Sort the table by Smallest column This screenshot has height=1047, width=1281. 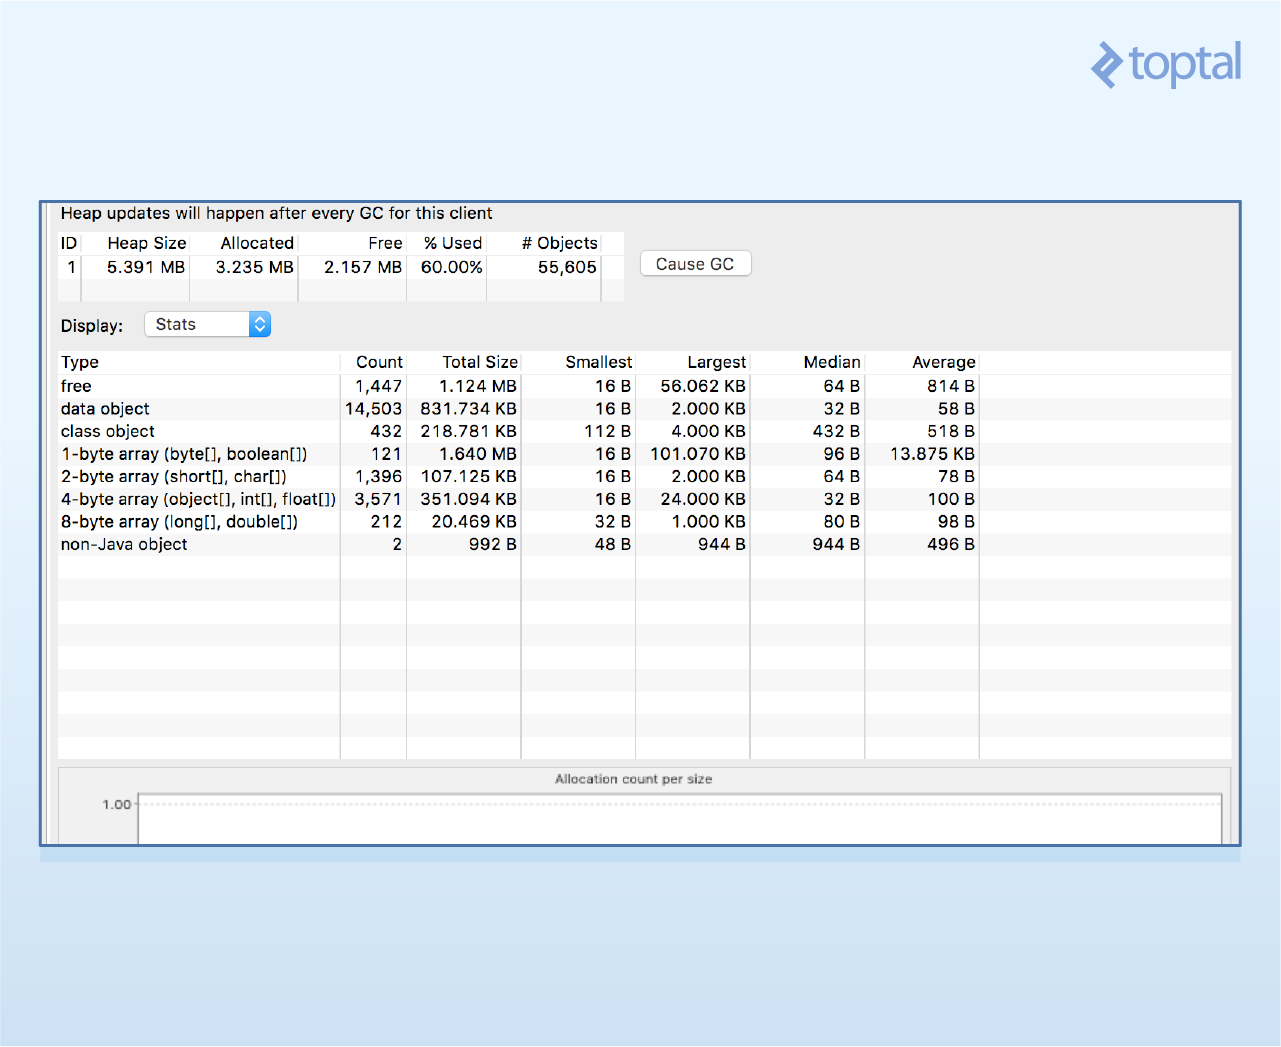(x=599, y=362)
